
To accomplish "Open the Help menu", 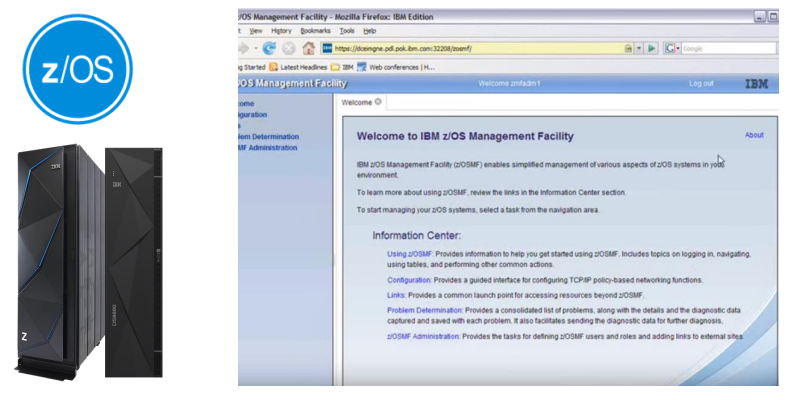I will 370,31.
